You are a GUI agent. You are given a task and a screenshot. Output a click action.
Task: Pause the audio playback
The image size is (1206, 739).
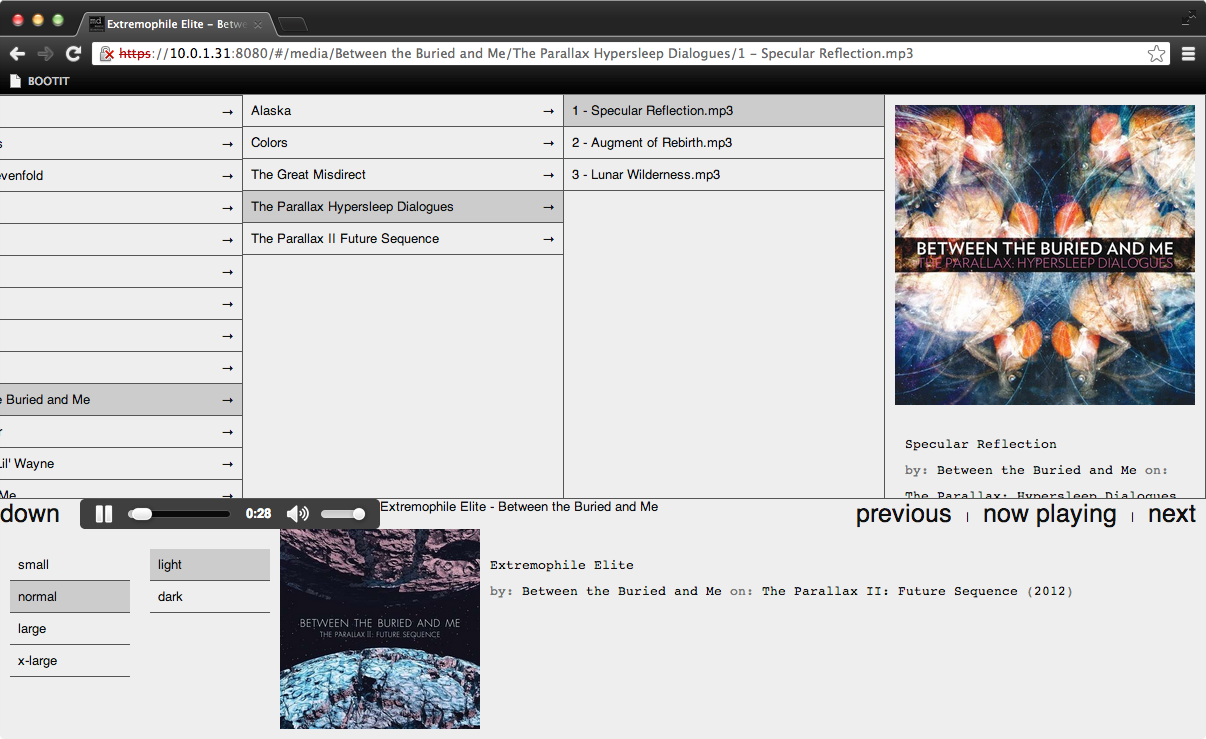click(x=104, y=514)
